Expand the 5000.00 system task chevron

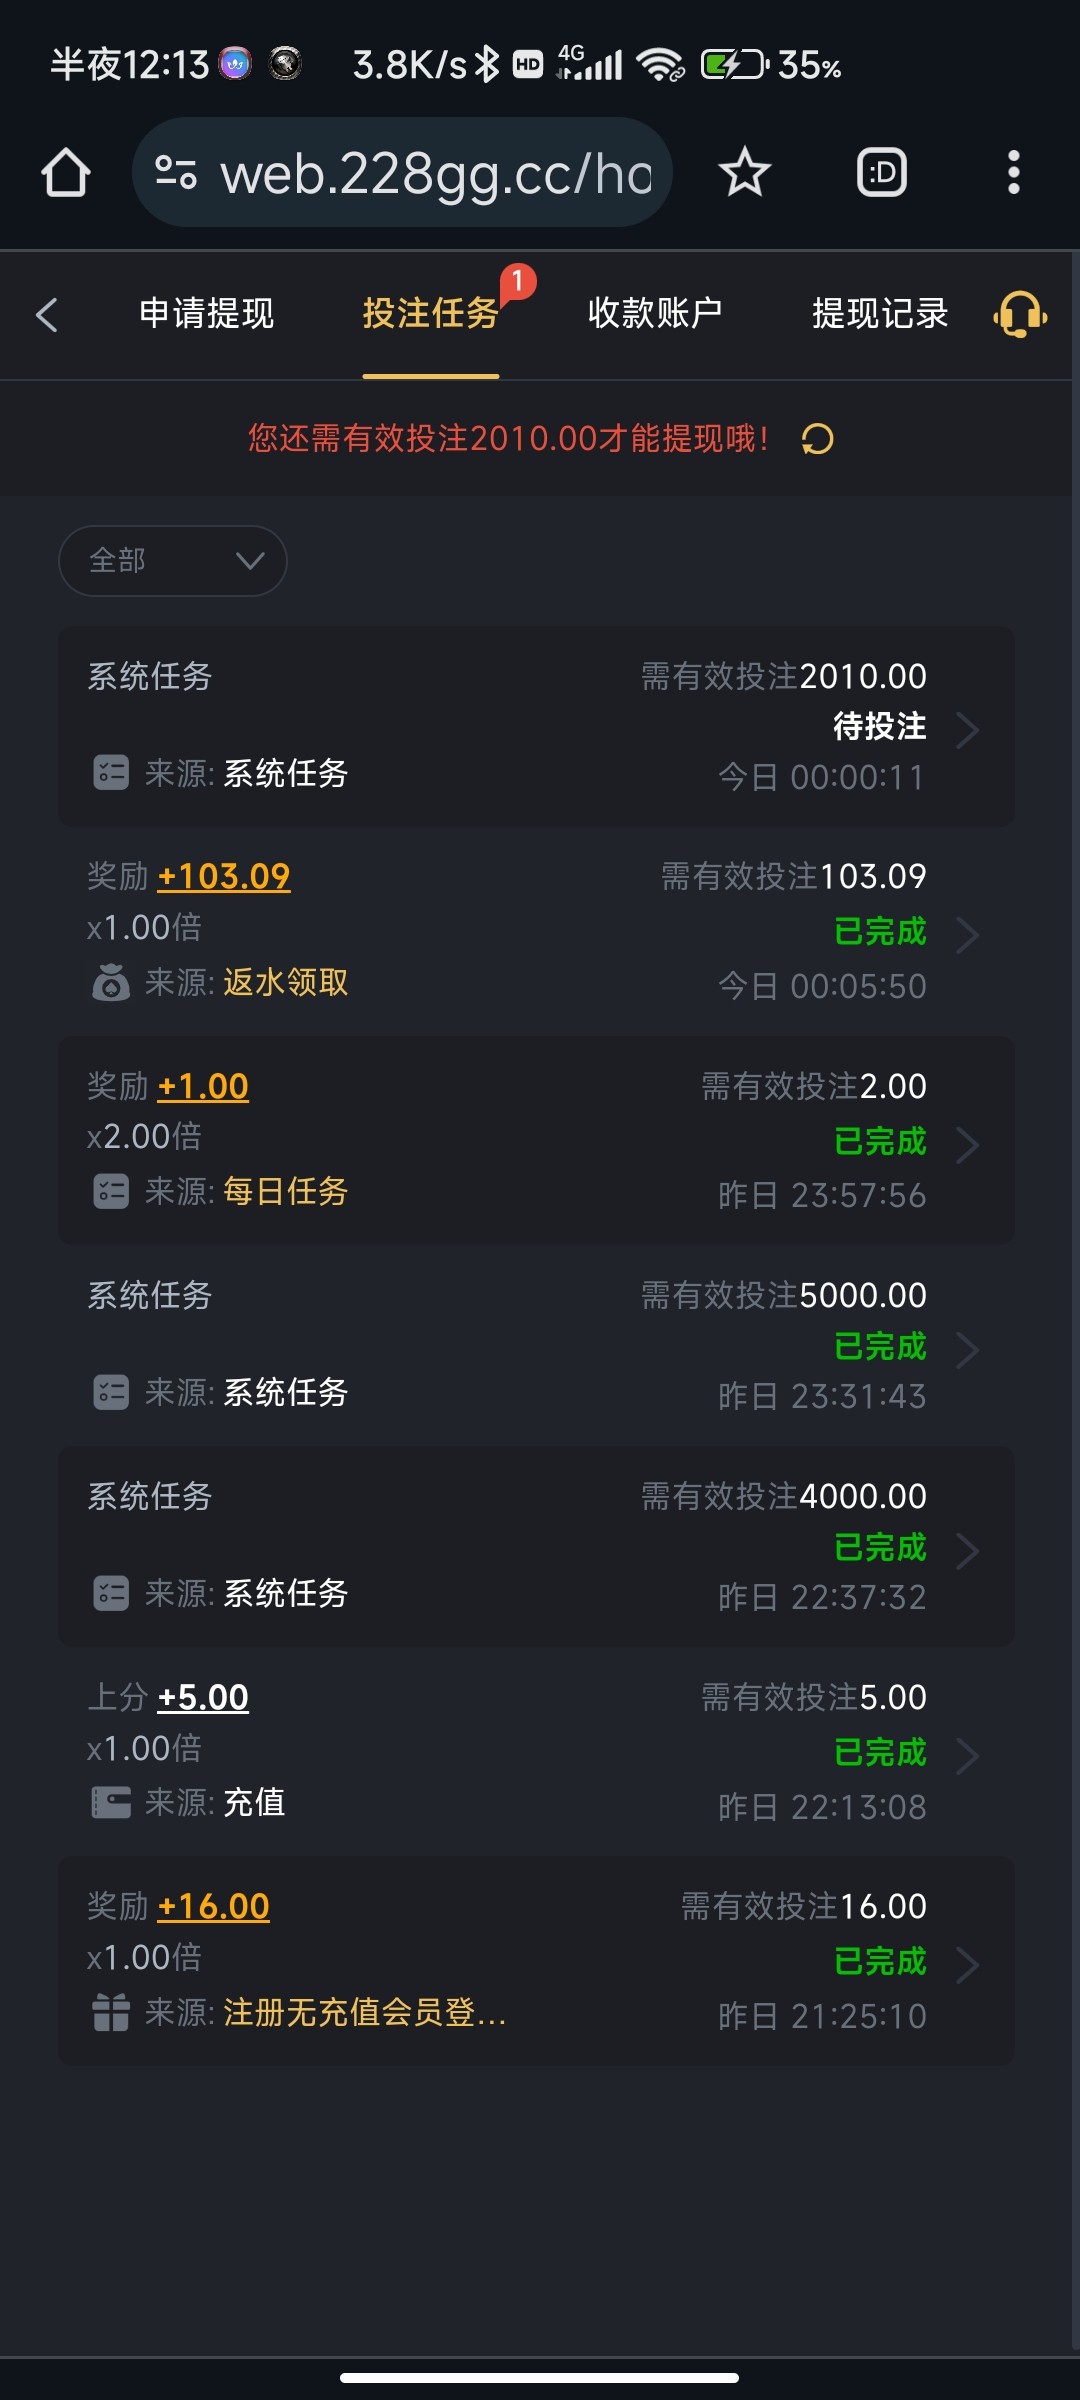coord(966,1349)
